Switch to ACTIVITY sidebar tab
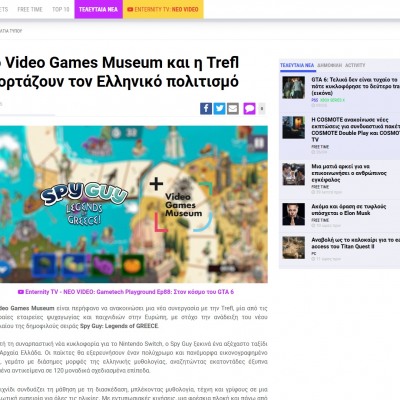 click(355, 65)
